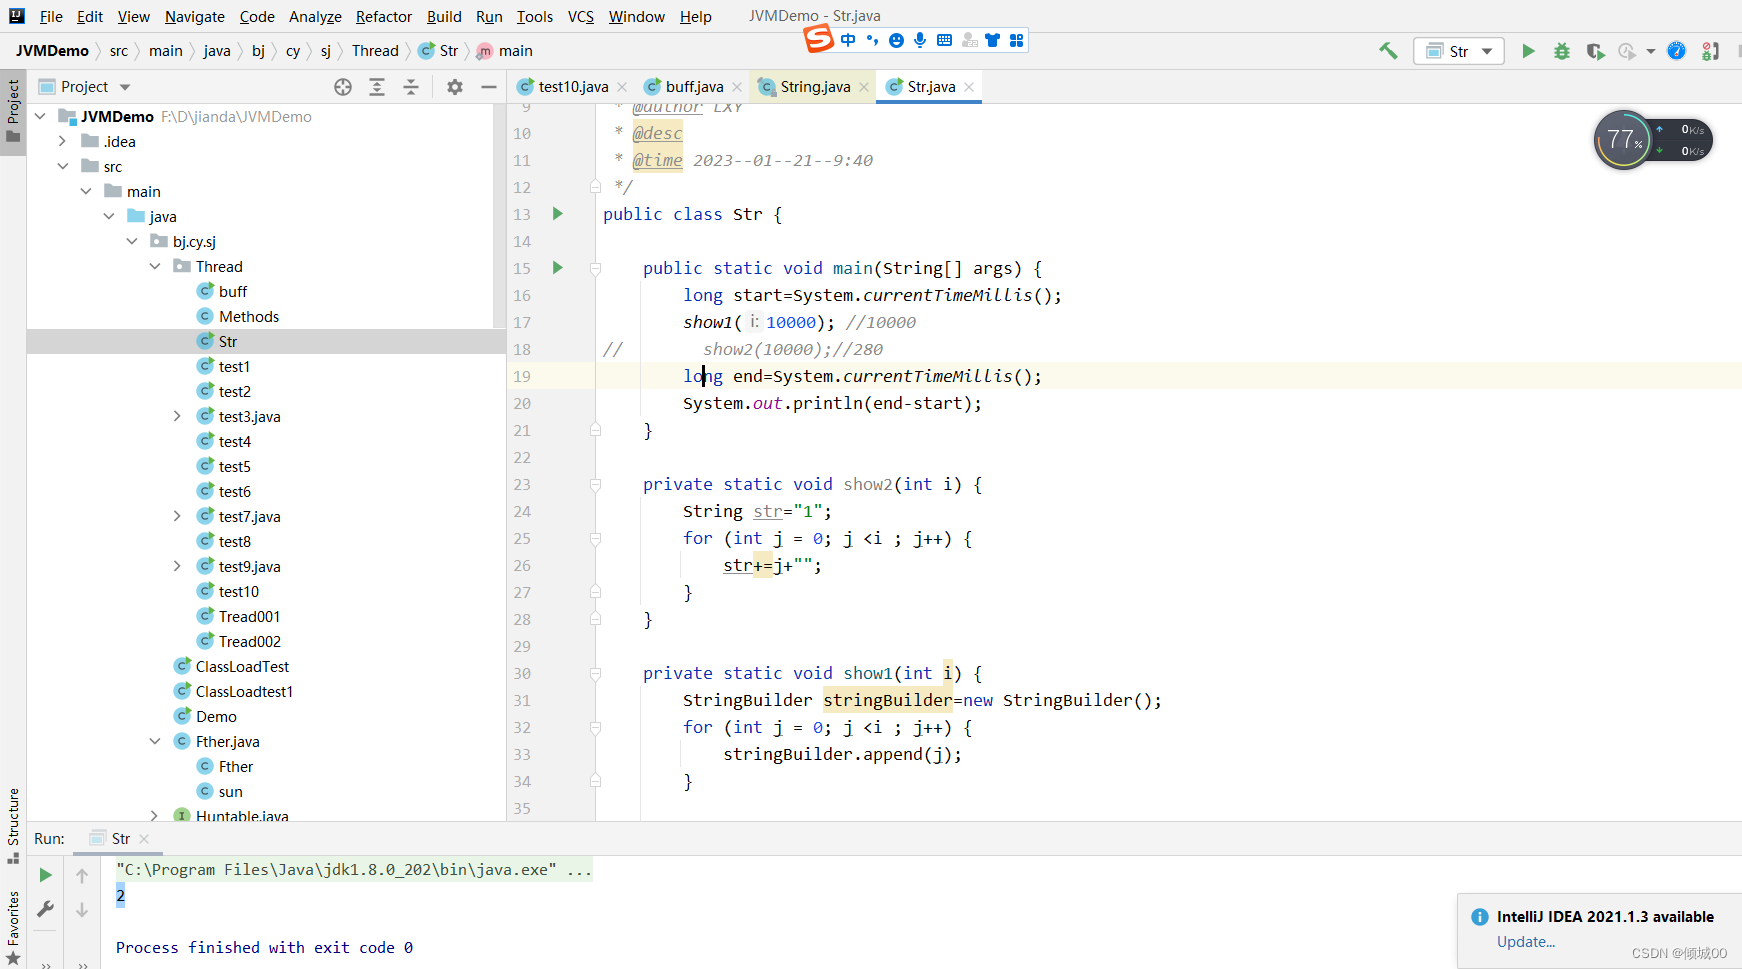Click the Build Project hammer icon
Viewport: 1742px width, 969px height.
(x=1388, y=51)
